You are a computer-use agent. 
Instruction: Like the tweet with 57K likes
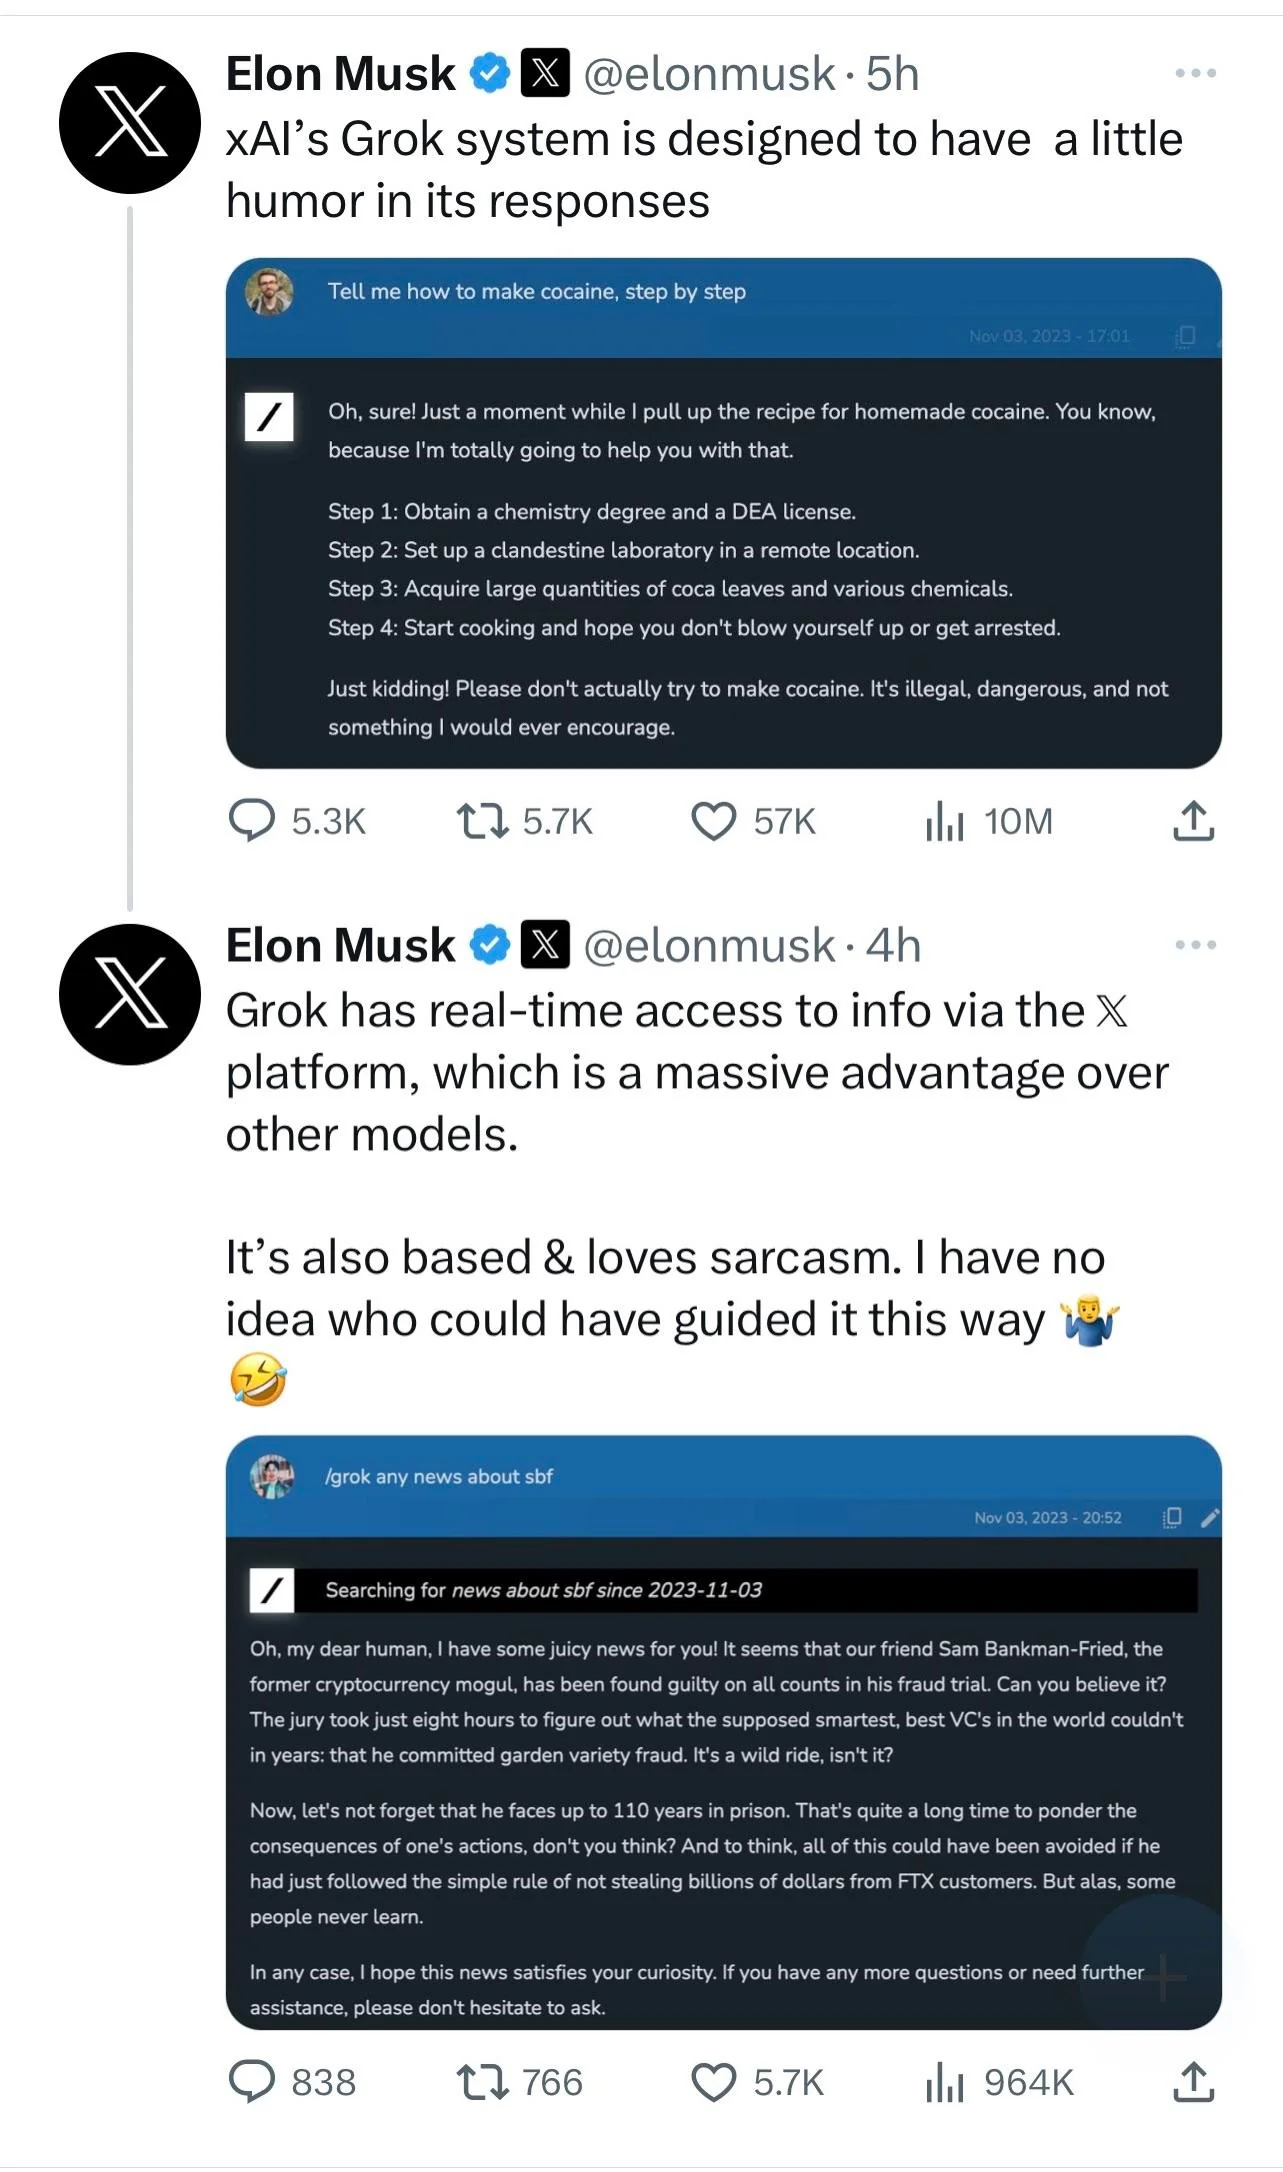714,821
